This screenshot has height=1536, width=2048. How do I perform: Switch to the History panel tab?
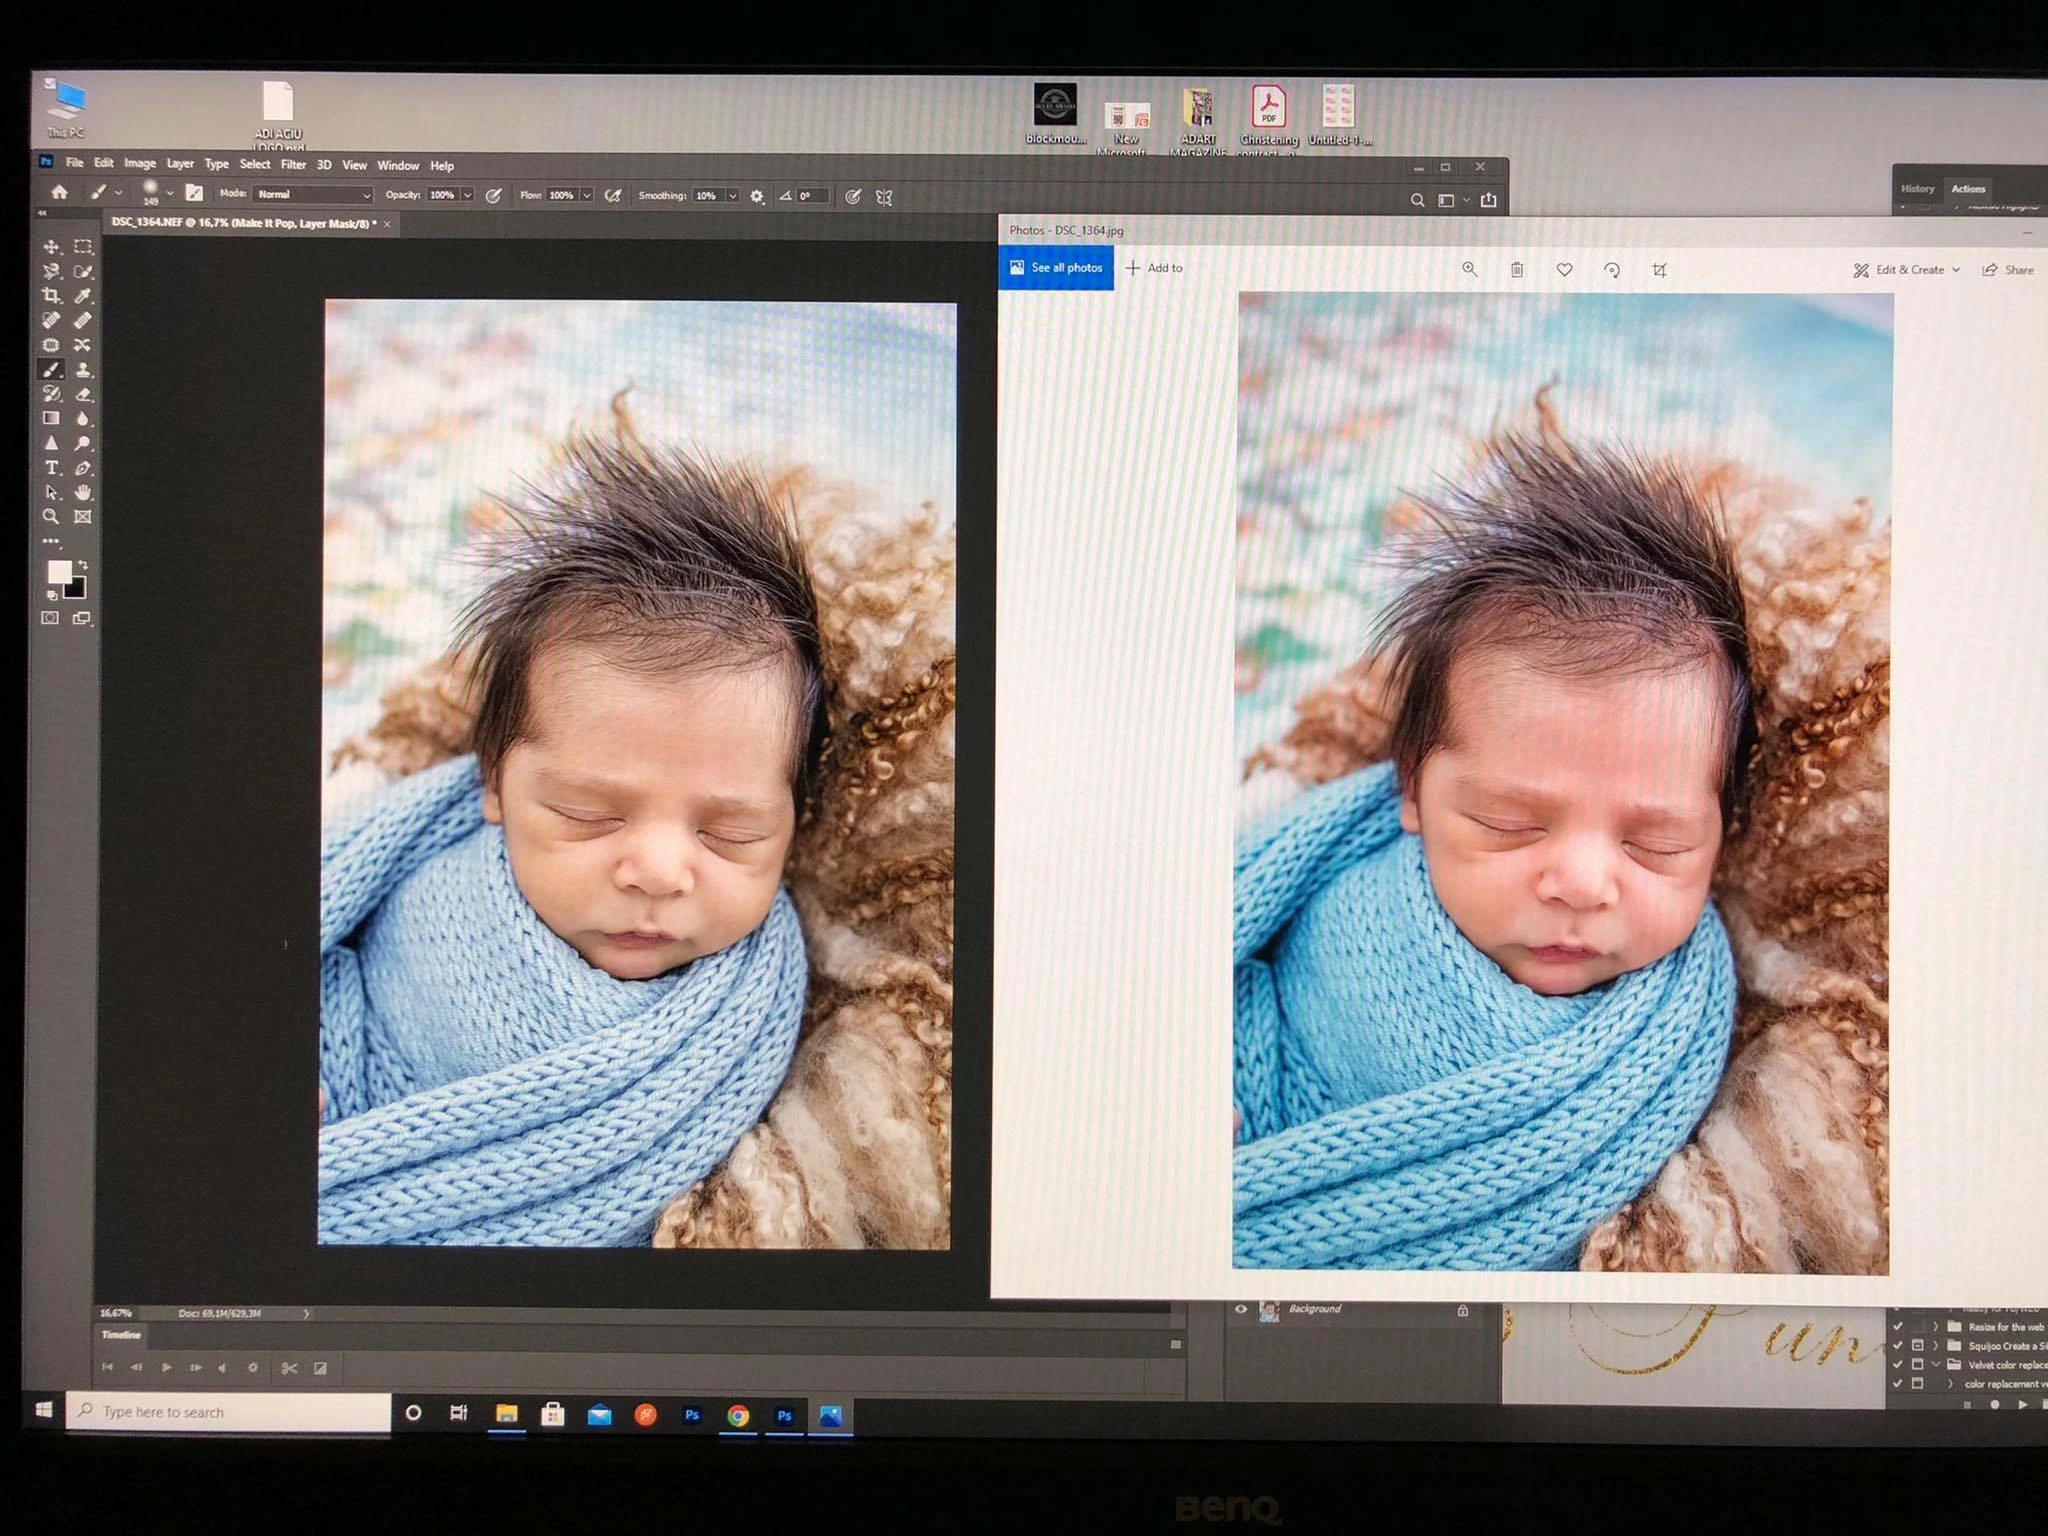coord(1917,189)
